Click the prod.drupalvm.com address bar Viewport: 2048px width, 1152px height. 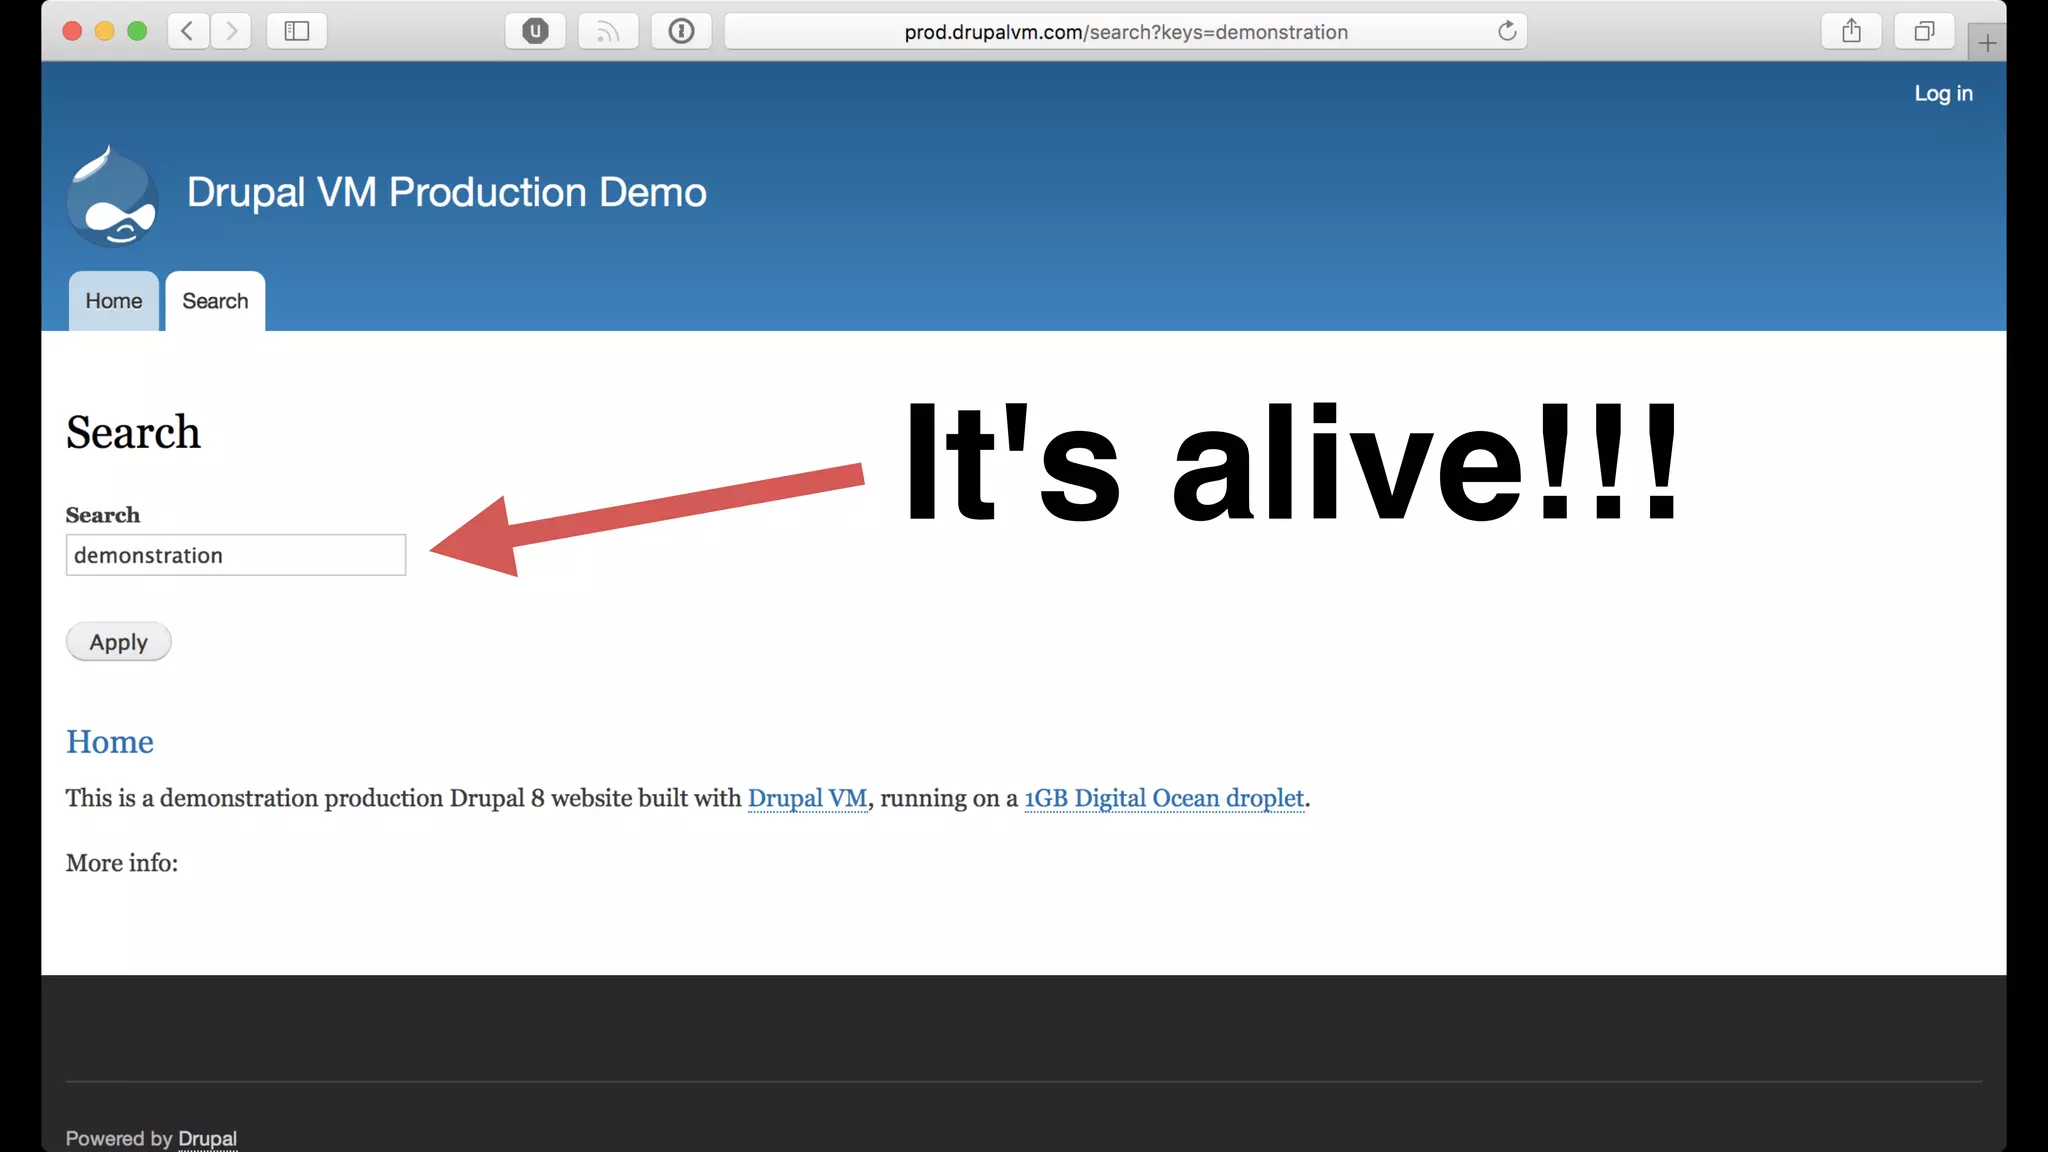[x=1125, y=31]
